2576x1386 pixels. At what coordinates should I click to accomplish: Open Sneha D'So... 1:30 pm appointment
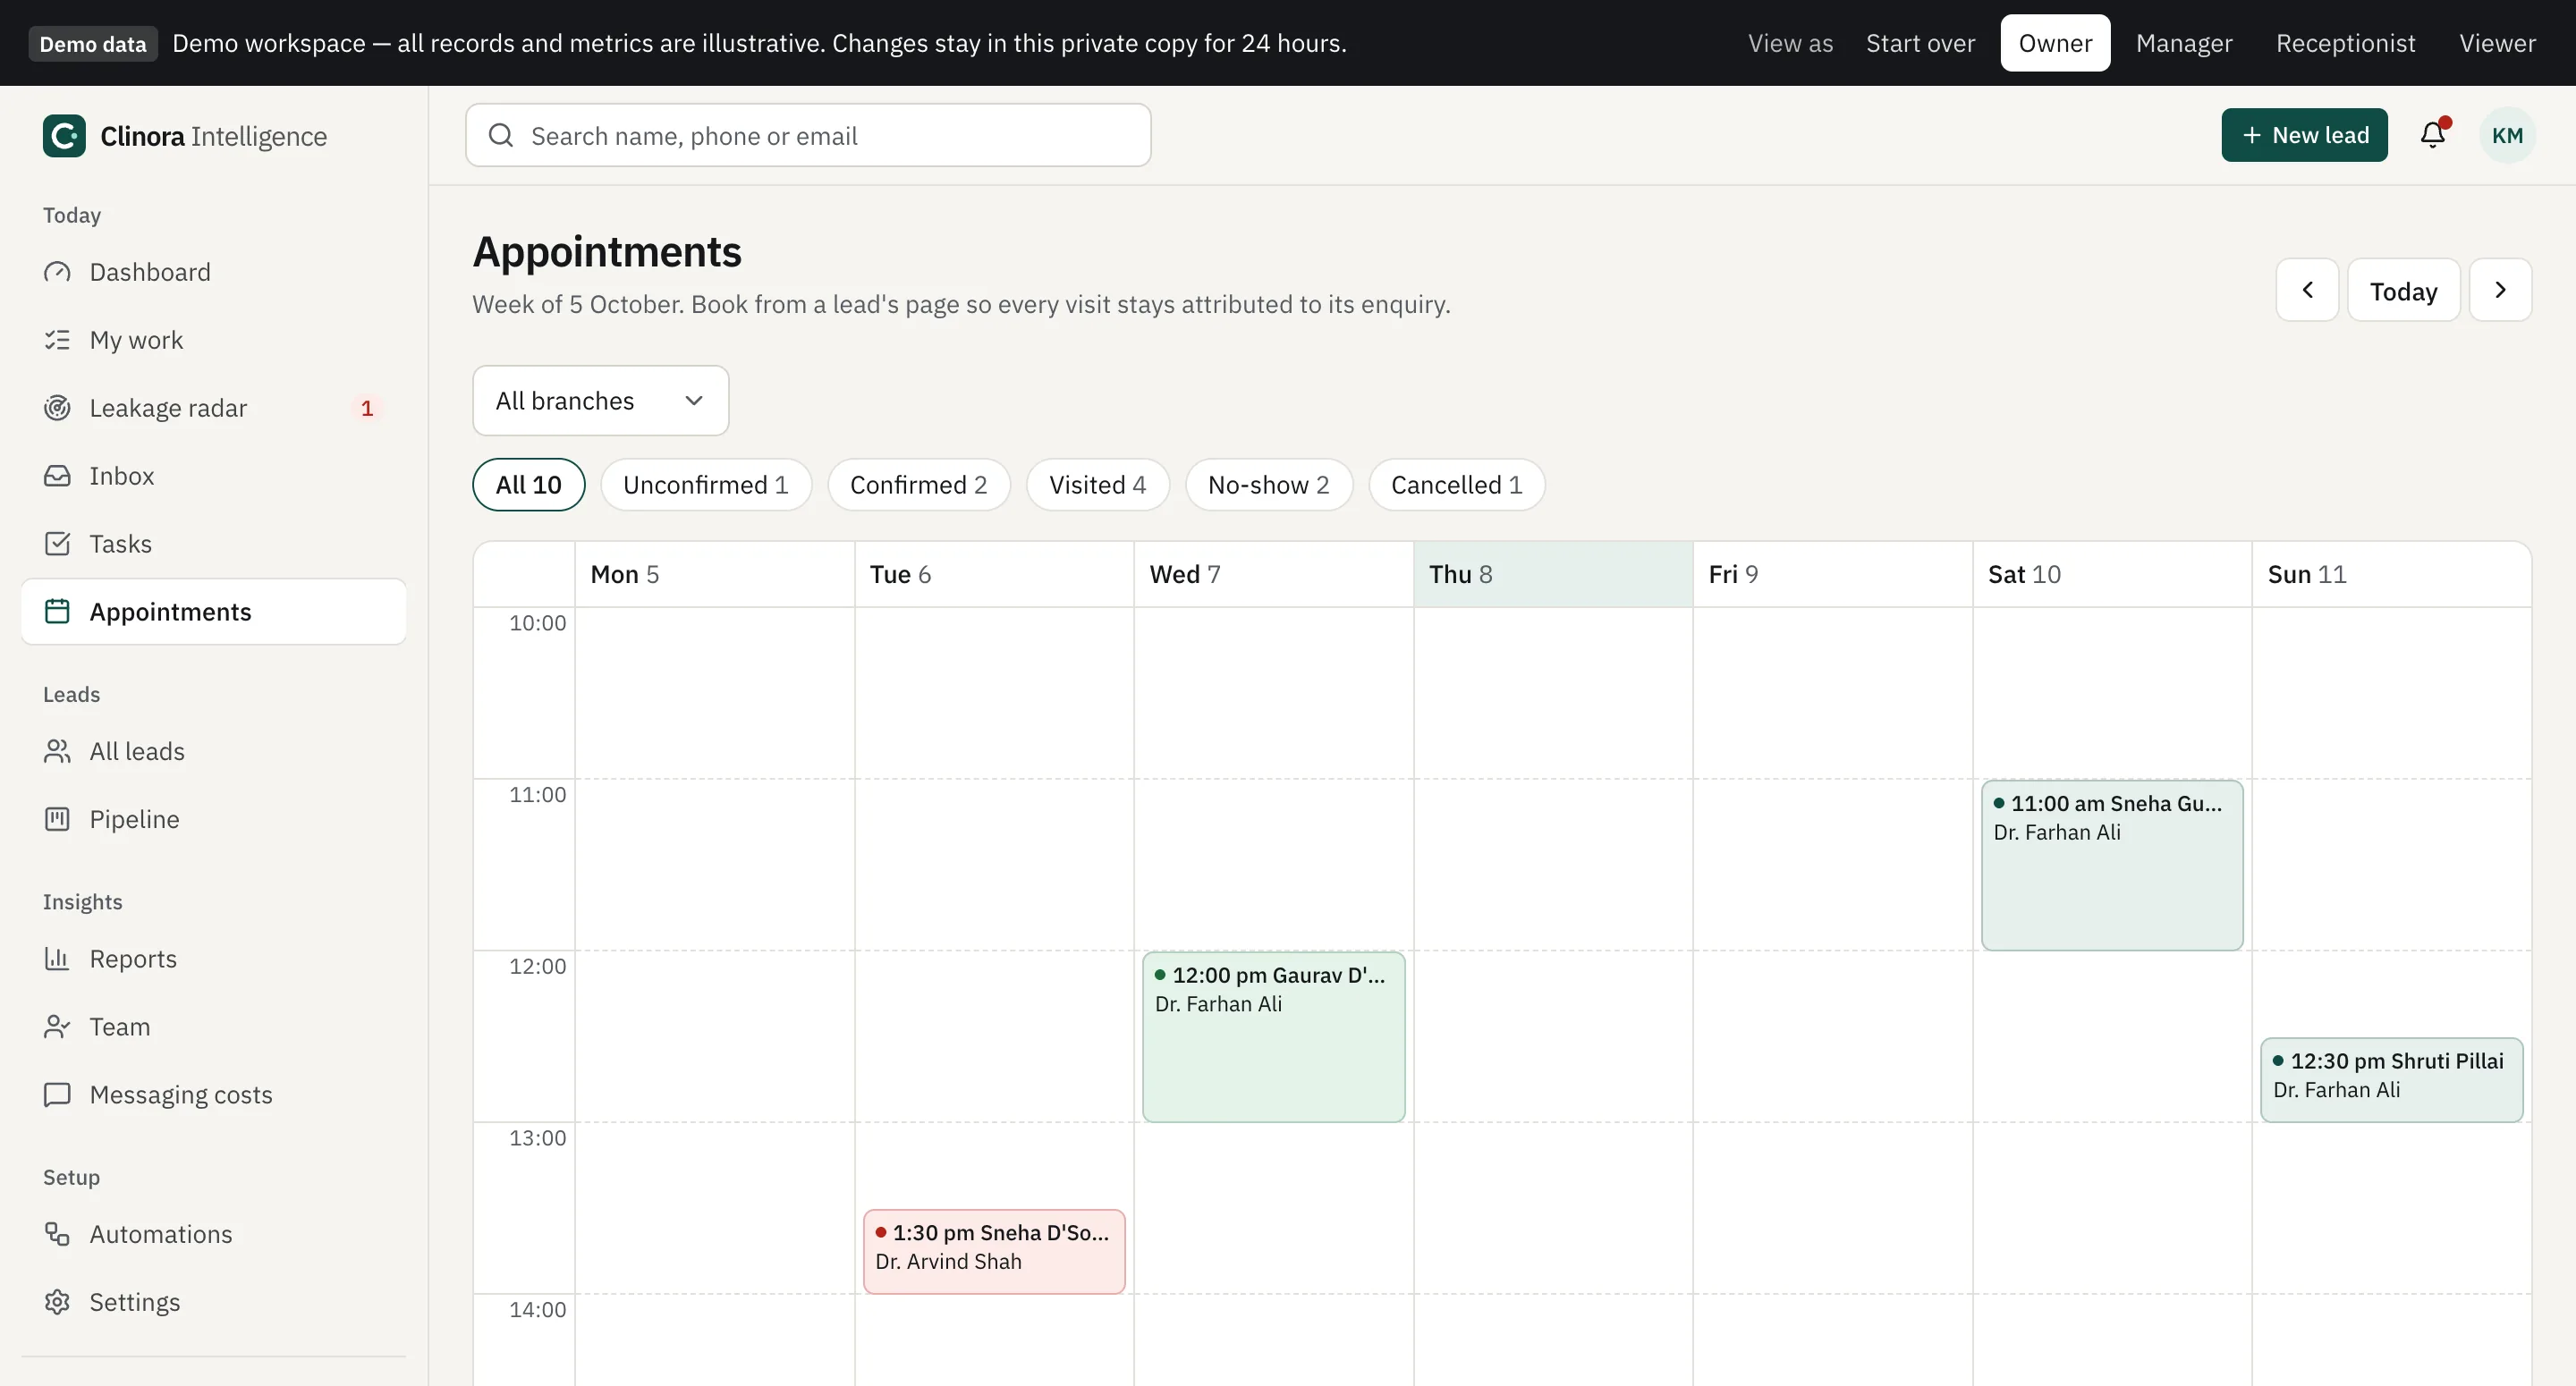coord(994,1252)
